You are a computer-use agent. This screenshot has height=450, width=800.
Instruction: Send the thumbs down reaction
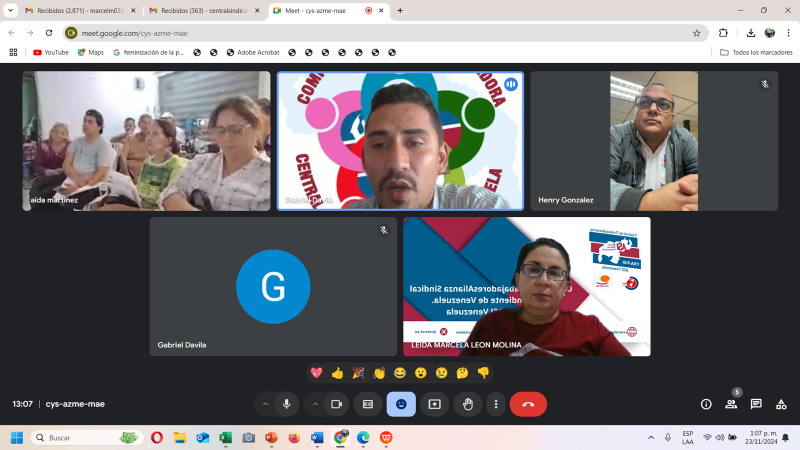click(x=483, y=373)
